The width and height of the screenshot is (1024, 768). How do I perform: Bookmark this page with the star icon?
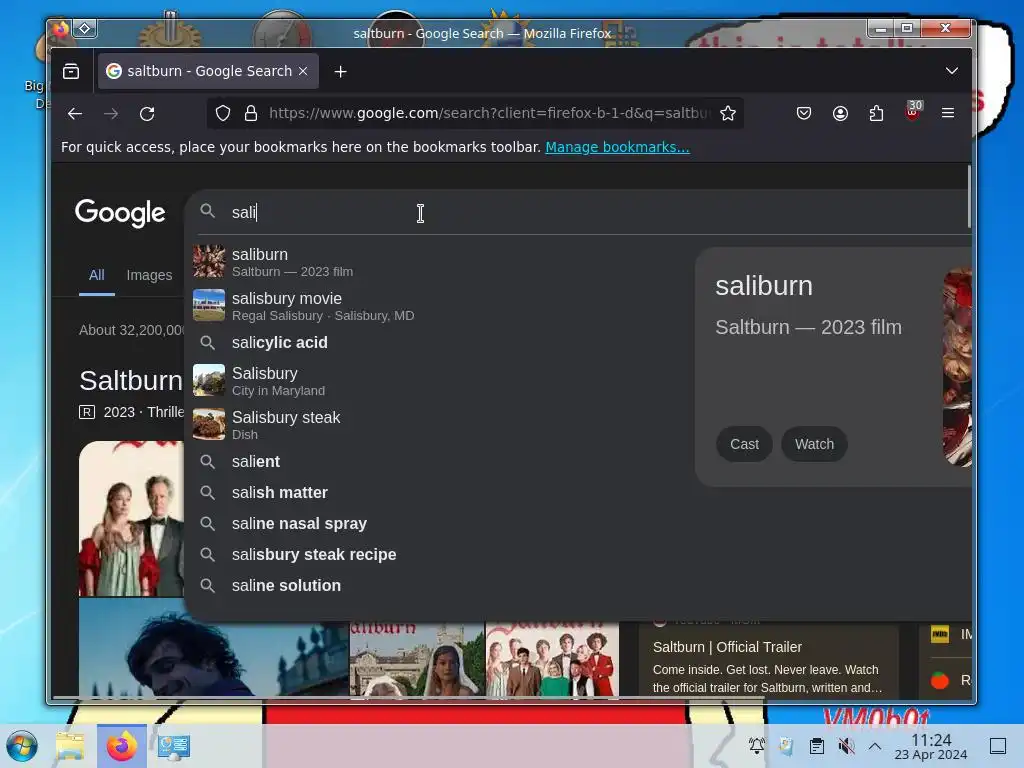pyautogui.click(x=728, y=114)
